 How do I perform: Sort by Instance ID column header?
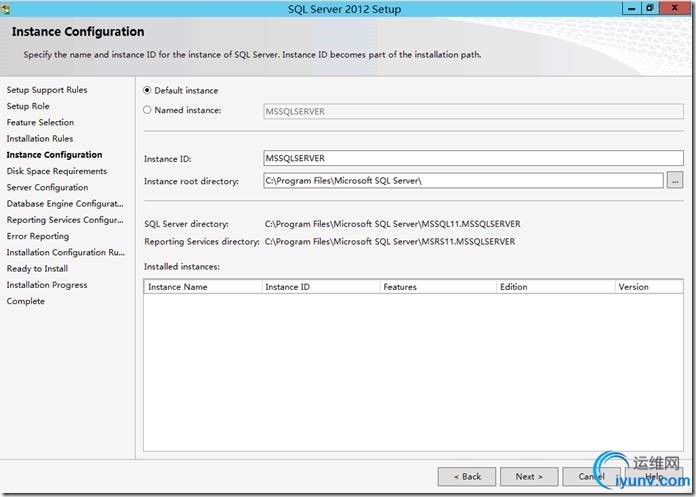coord(321,287)
